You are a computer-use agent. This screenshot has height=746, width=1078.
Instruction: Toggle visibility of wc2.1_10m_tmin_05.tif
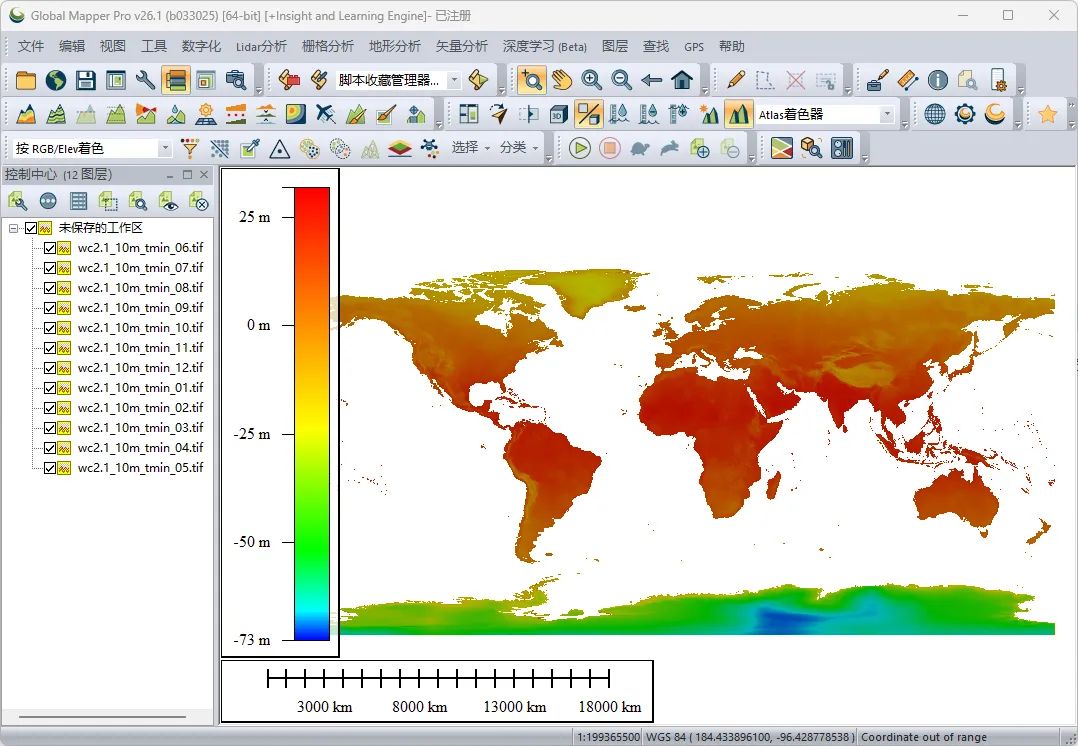point(50,468)
